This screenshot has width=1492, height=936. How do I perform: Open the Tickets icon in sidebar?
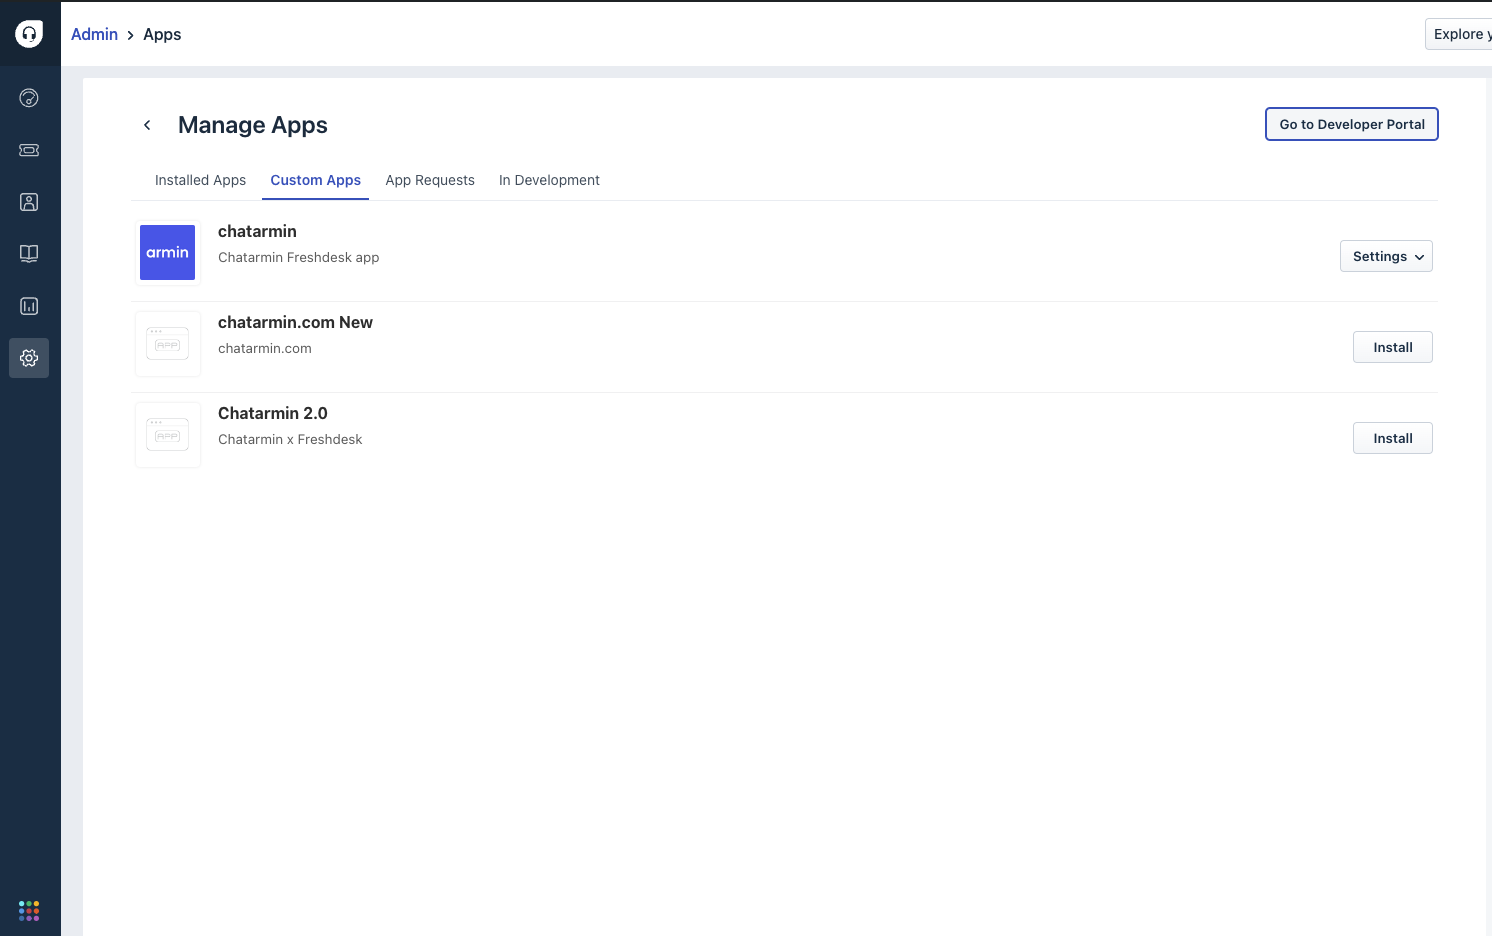(x=29, y=150)
